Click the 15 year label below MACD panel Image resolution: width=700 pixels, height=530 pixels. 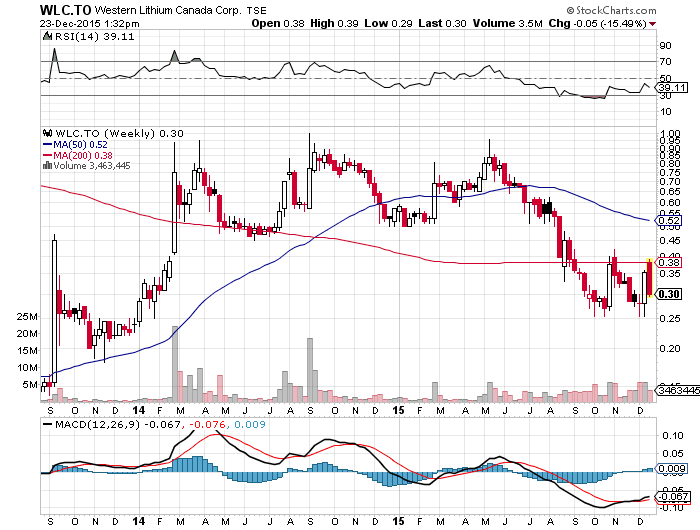coord(398,521)
